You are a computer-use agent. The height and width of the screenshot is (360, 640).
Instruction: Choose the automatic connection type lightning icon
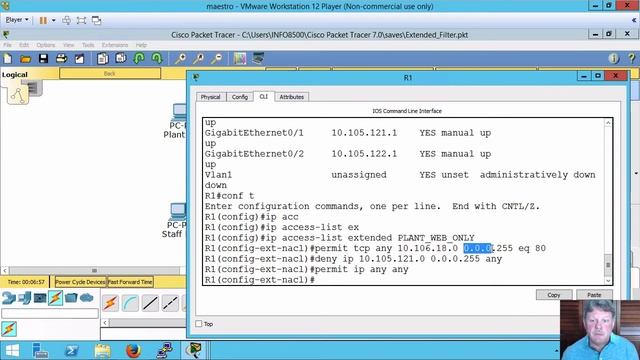click(110, 303)
